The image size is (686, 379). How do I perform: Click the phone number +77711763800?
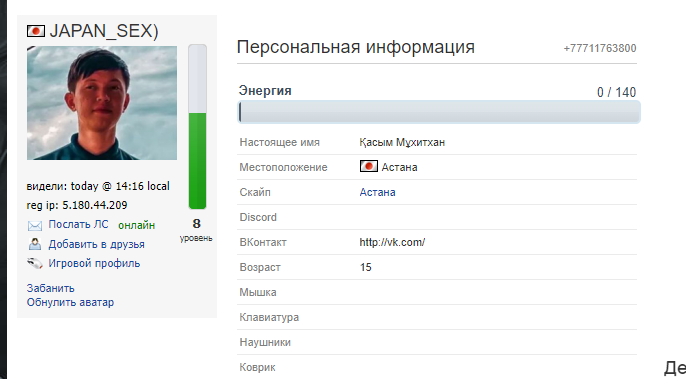tap(600, 48)
